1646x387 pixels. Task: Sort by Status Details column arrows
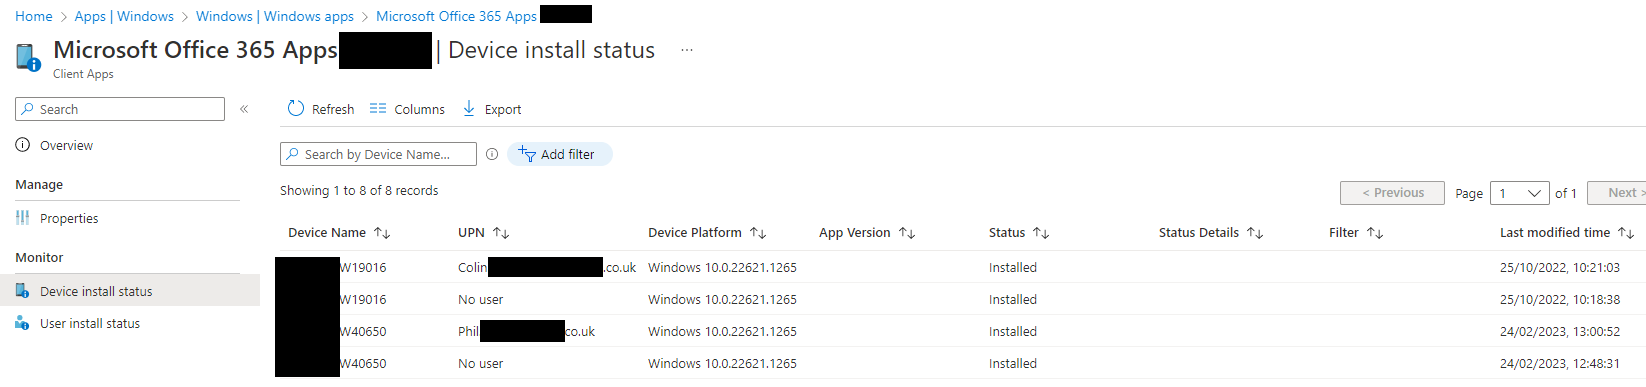[x=1255, y=233]
